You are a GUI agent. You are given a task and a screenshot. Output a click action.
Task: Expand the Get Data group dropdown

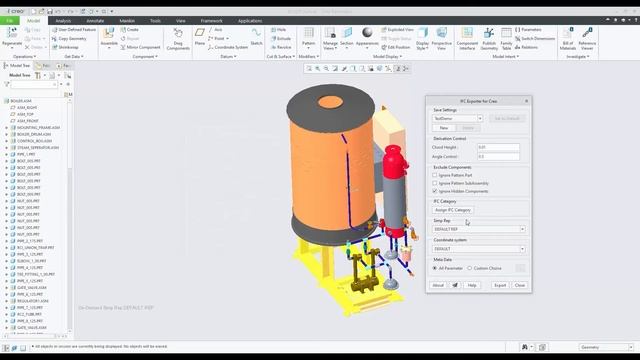(74, 57)
